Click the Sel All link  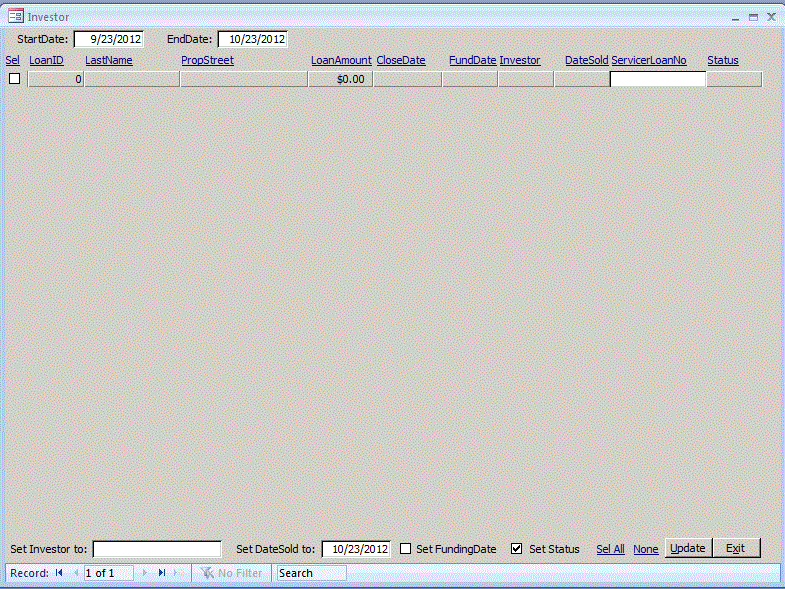point(610,549)
